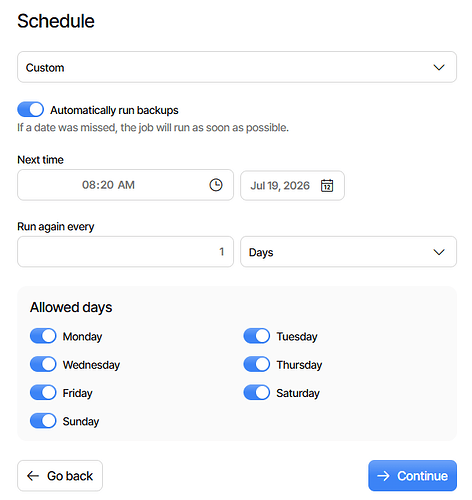472x500 pixels.
Task: Switch off Thursday allowed day
Action: (257, 364)
